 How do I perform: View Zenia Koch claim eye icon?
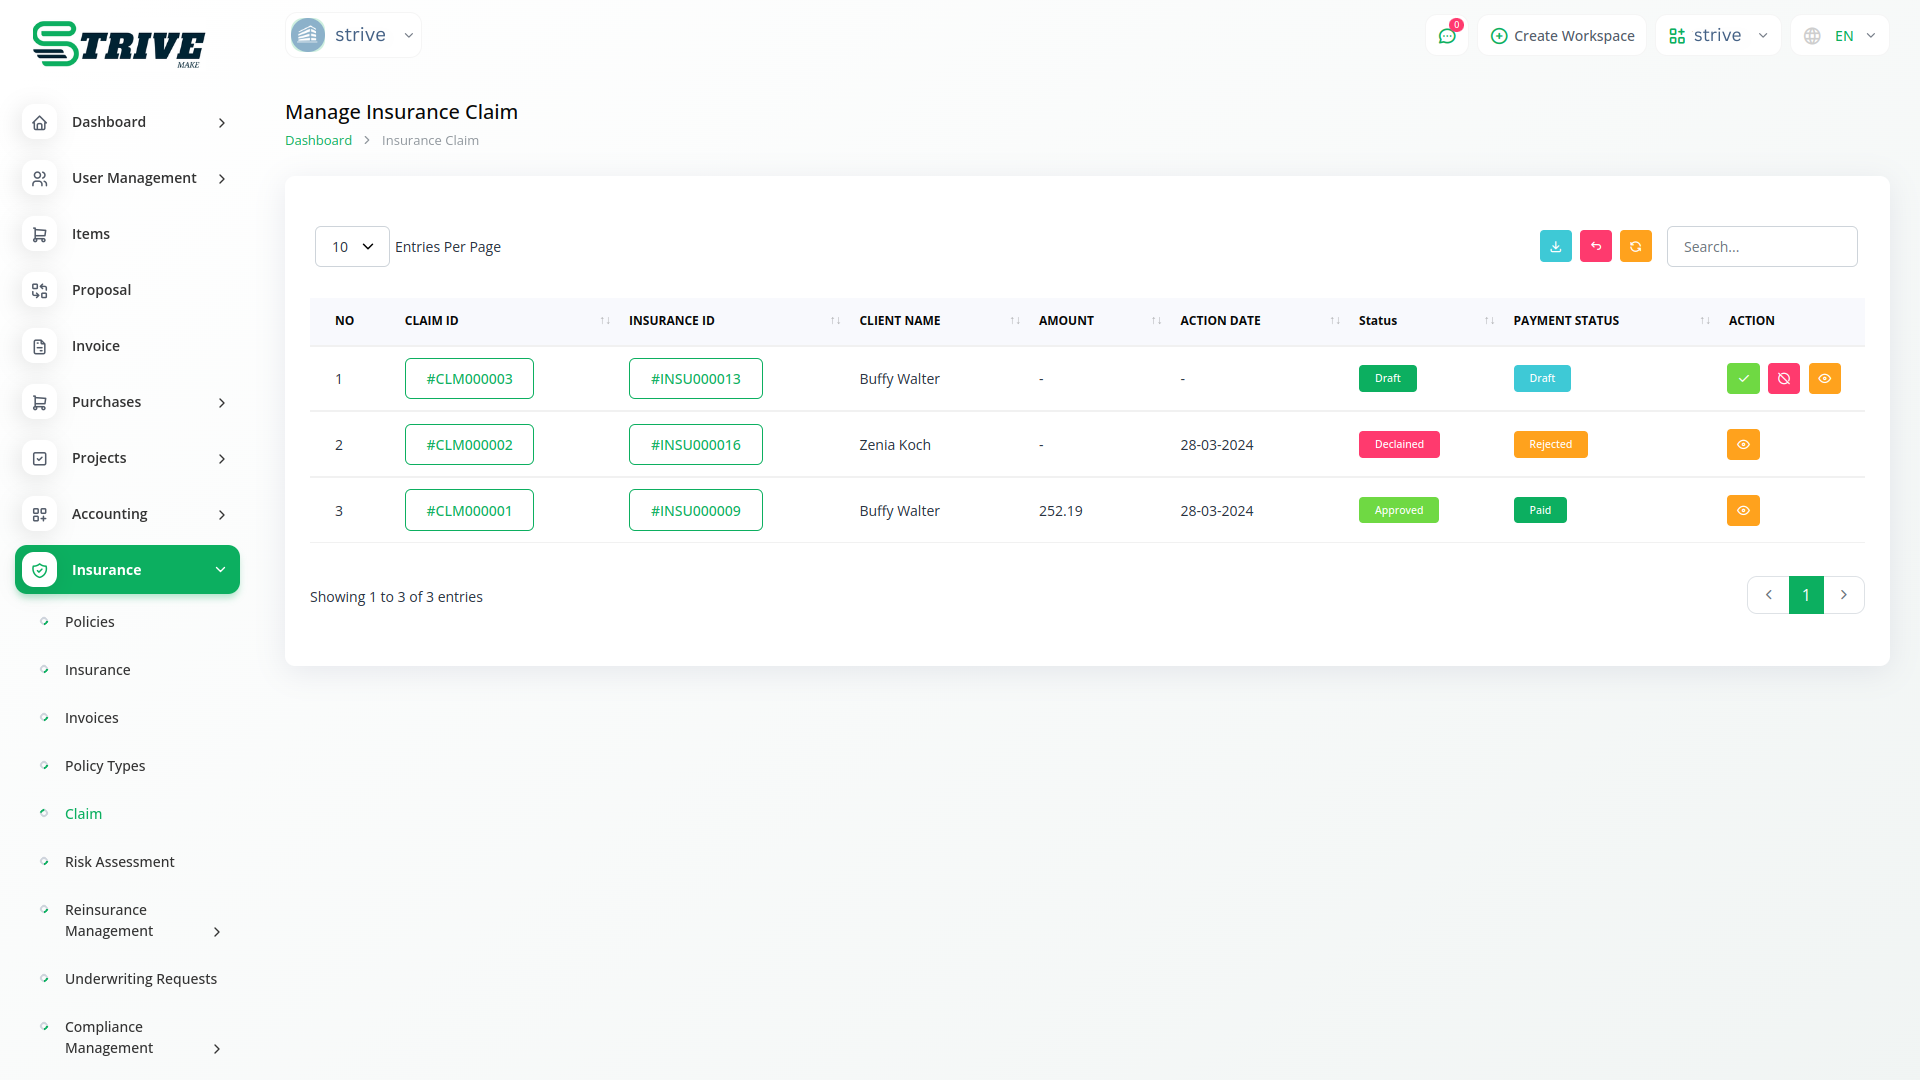[1743, 445]
